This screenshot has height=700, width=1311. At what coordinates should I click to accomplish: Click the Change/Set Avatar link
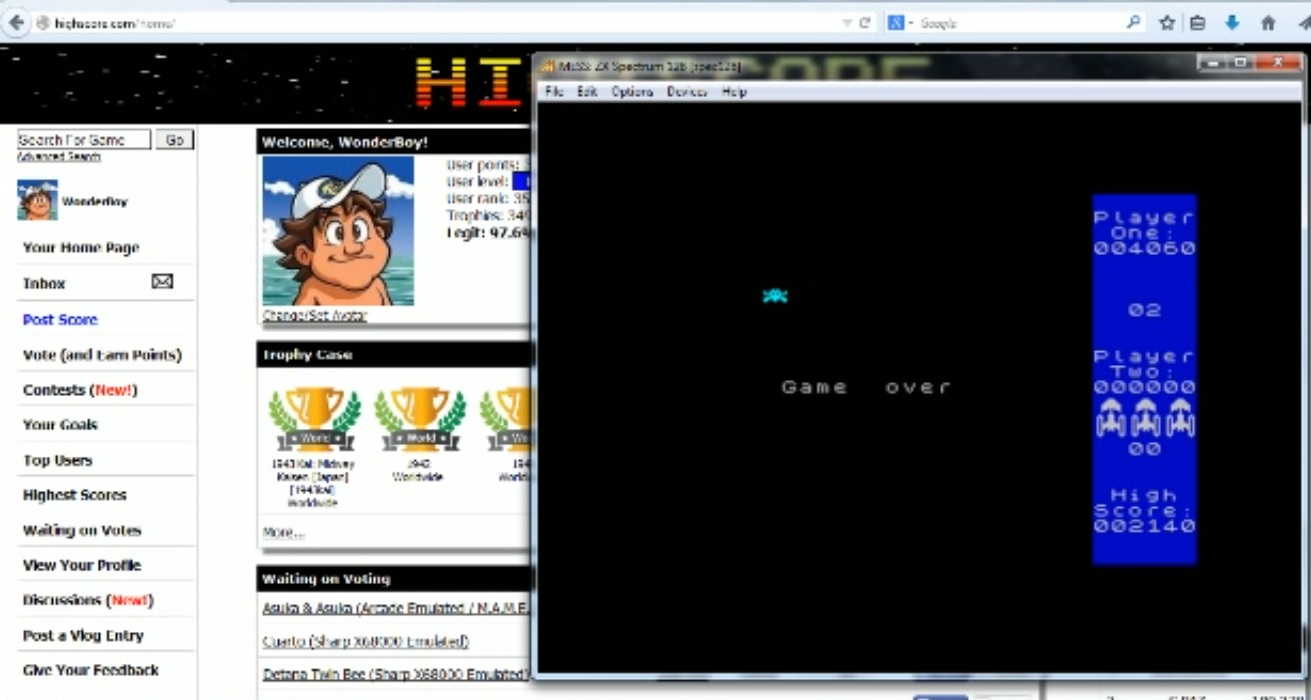pyautogui.click(x=314, y=315)
